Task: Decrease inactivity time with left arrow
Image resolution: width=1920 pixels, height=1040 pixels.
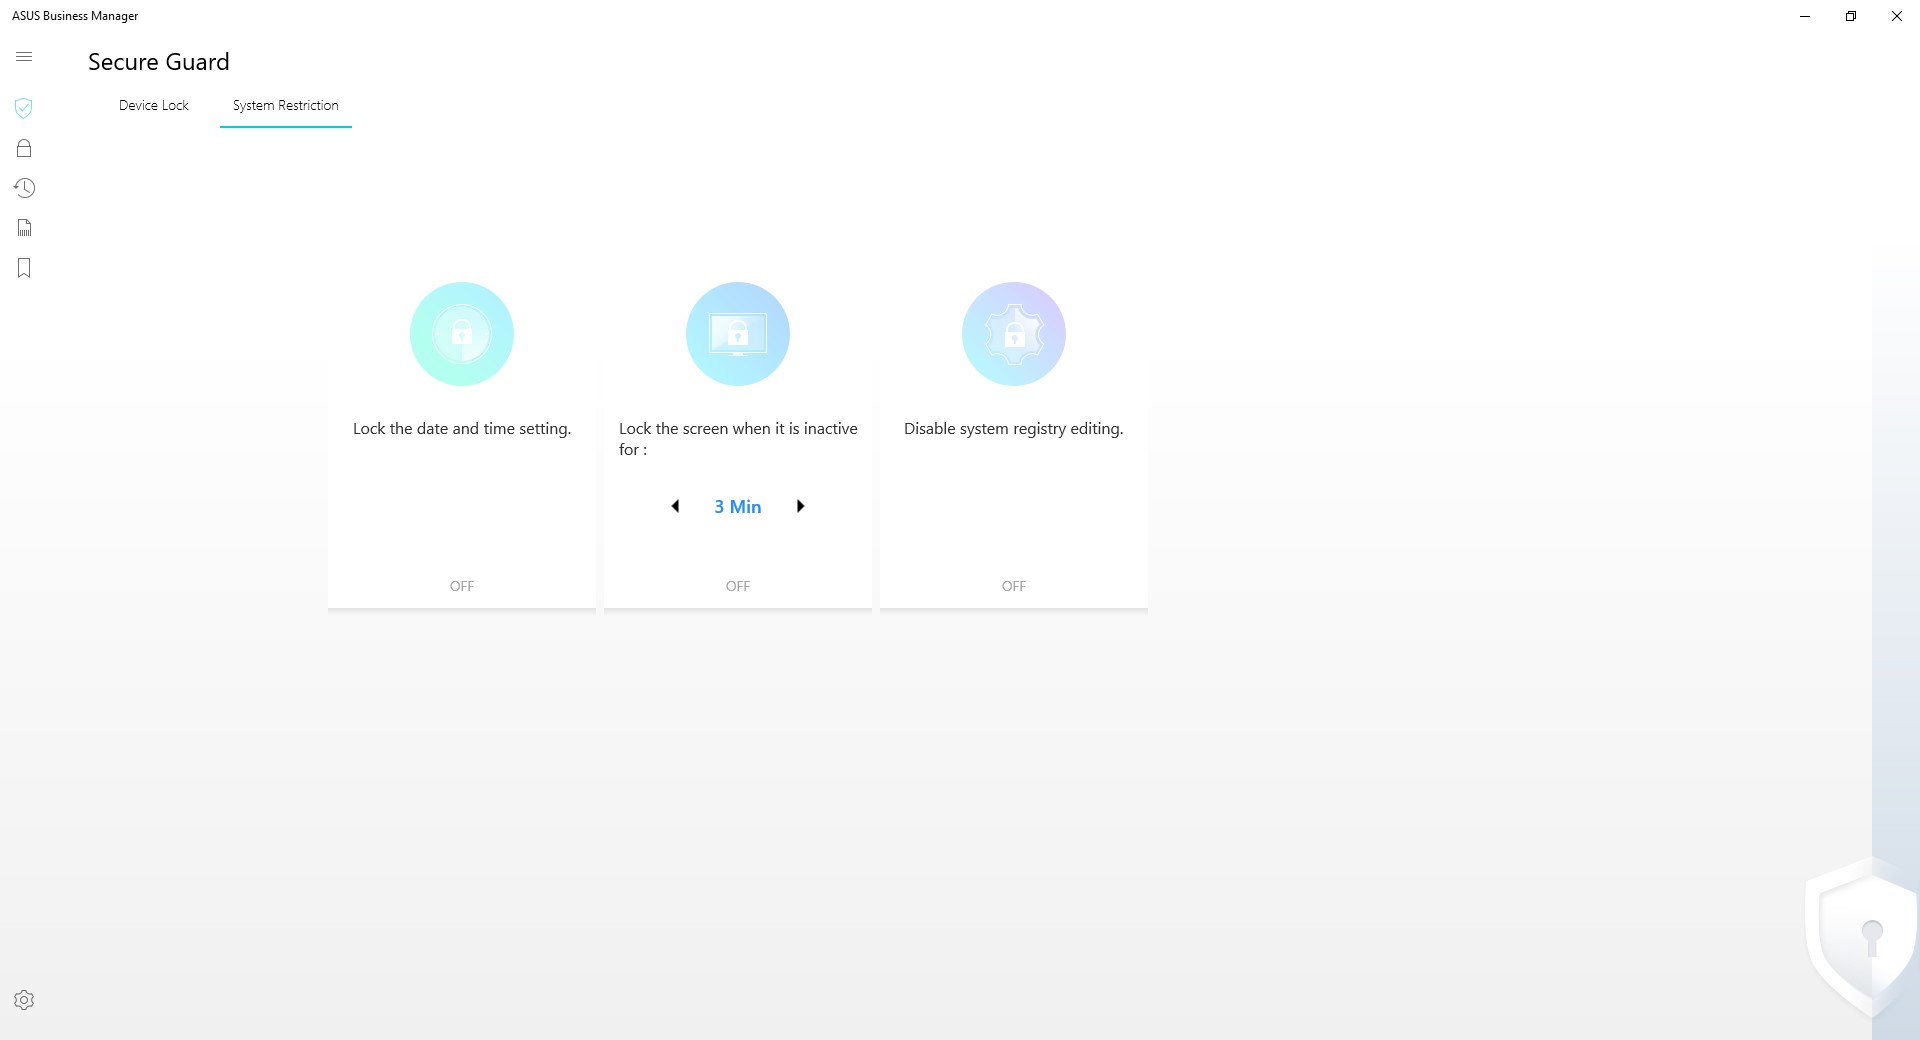Action: (675, 506)
